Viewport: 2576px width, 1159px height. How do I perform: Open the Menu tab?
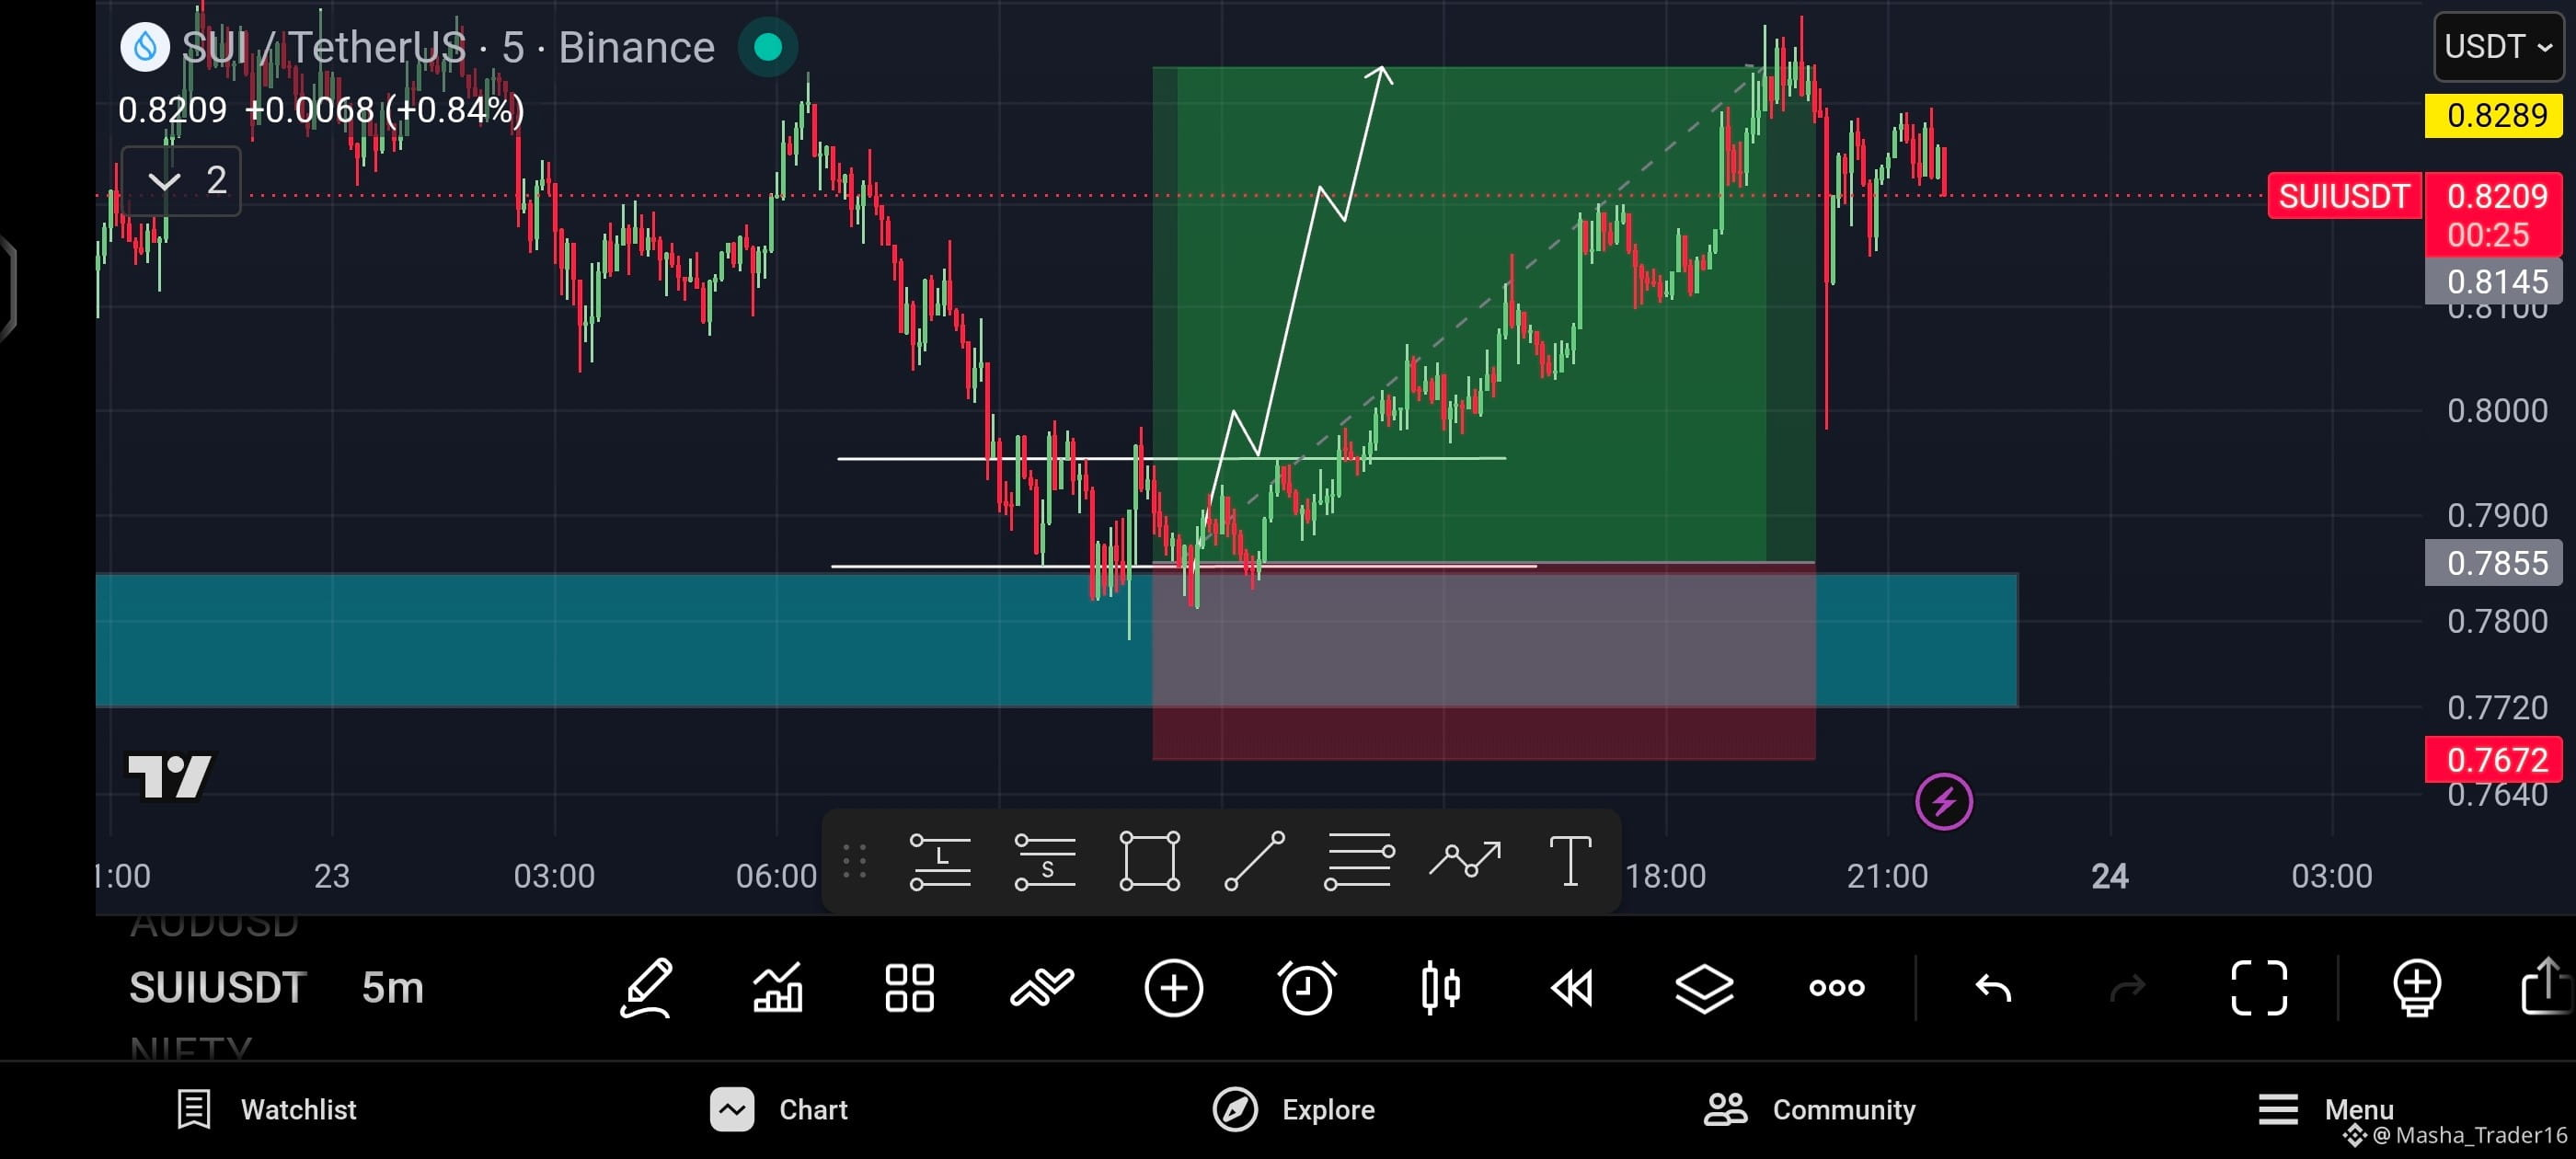click(x=2325, y=1110)
